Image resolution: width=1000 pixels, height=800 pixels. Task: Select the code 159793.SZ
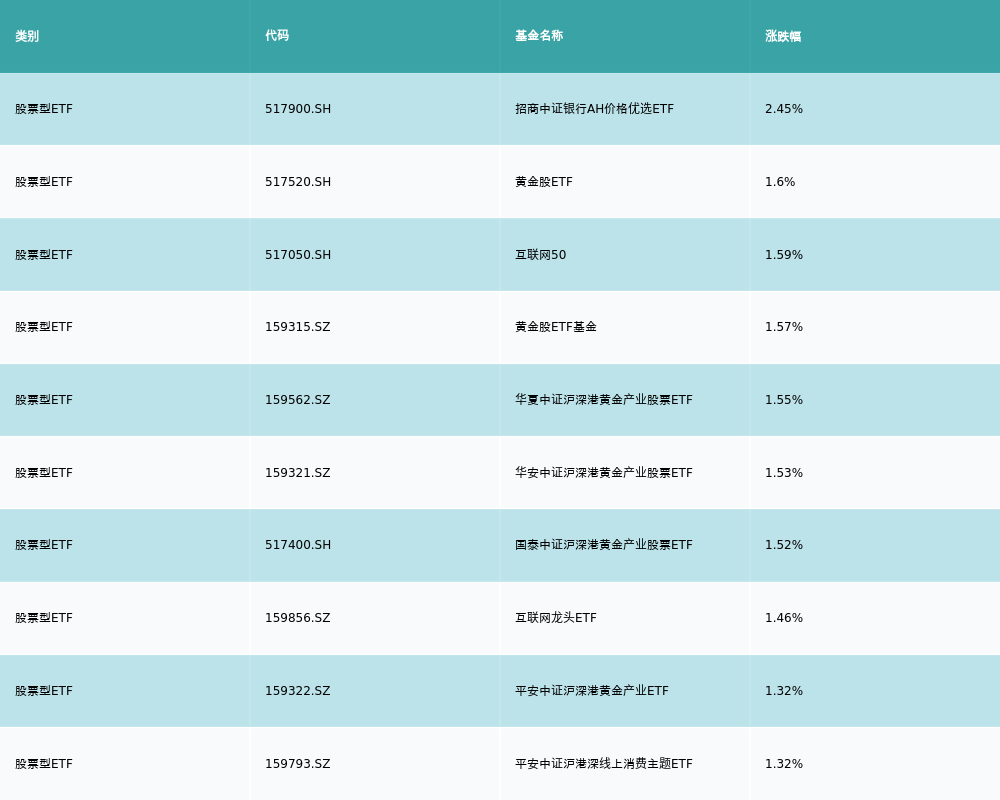298,764
